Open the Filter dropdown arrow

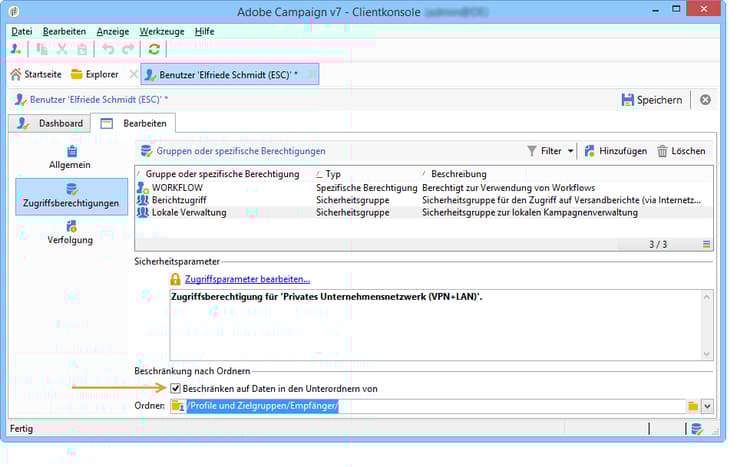(x=570, y=151)
